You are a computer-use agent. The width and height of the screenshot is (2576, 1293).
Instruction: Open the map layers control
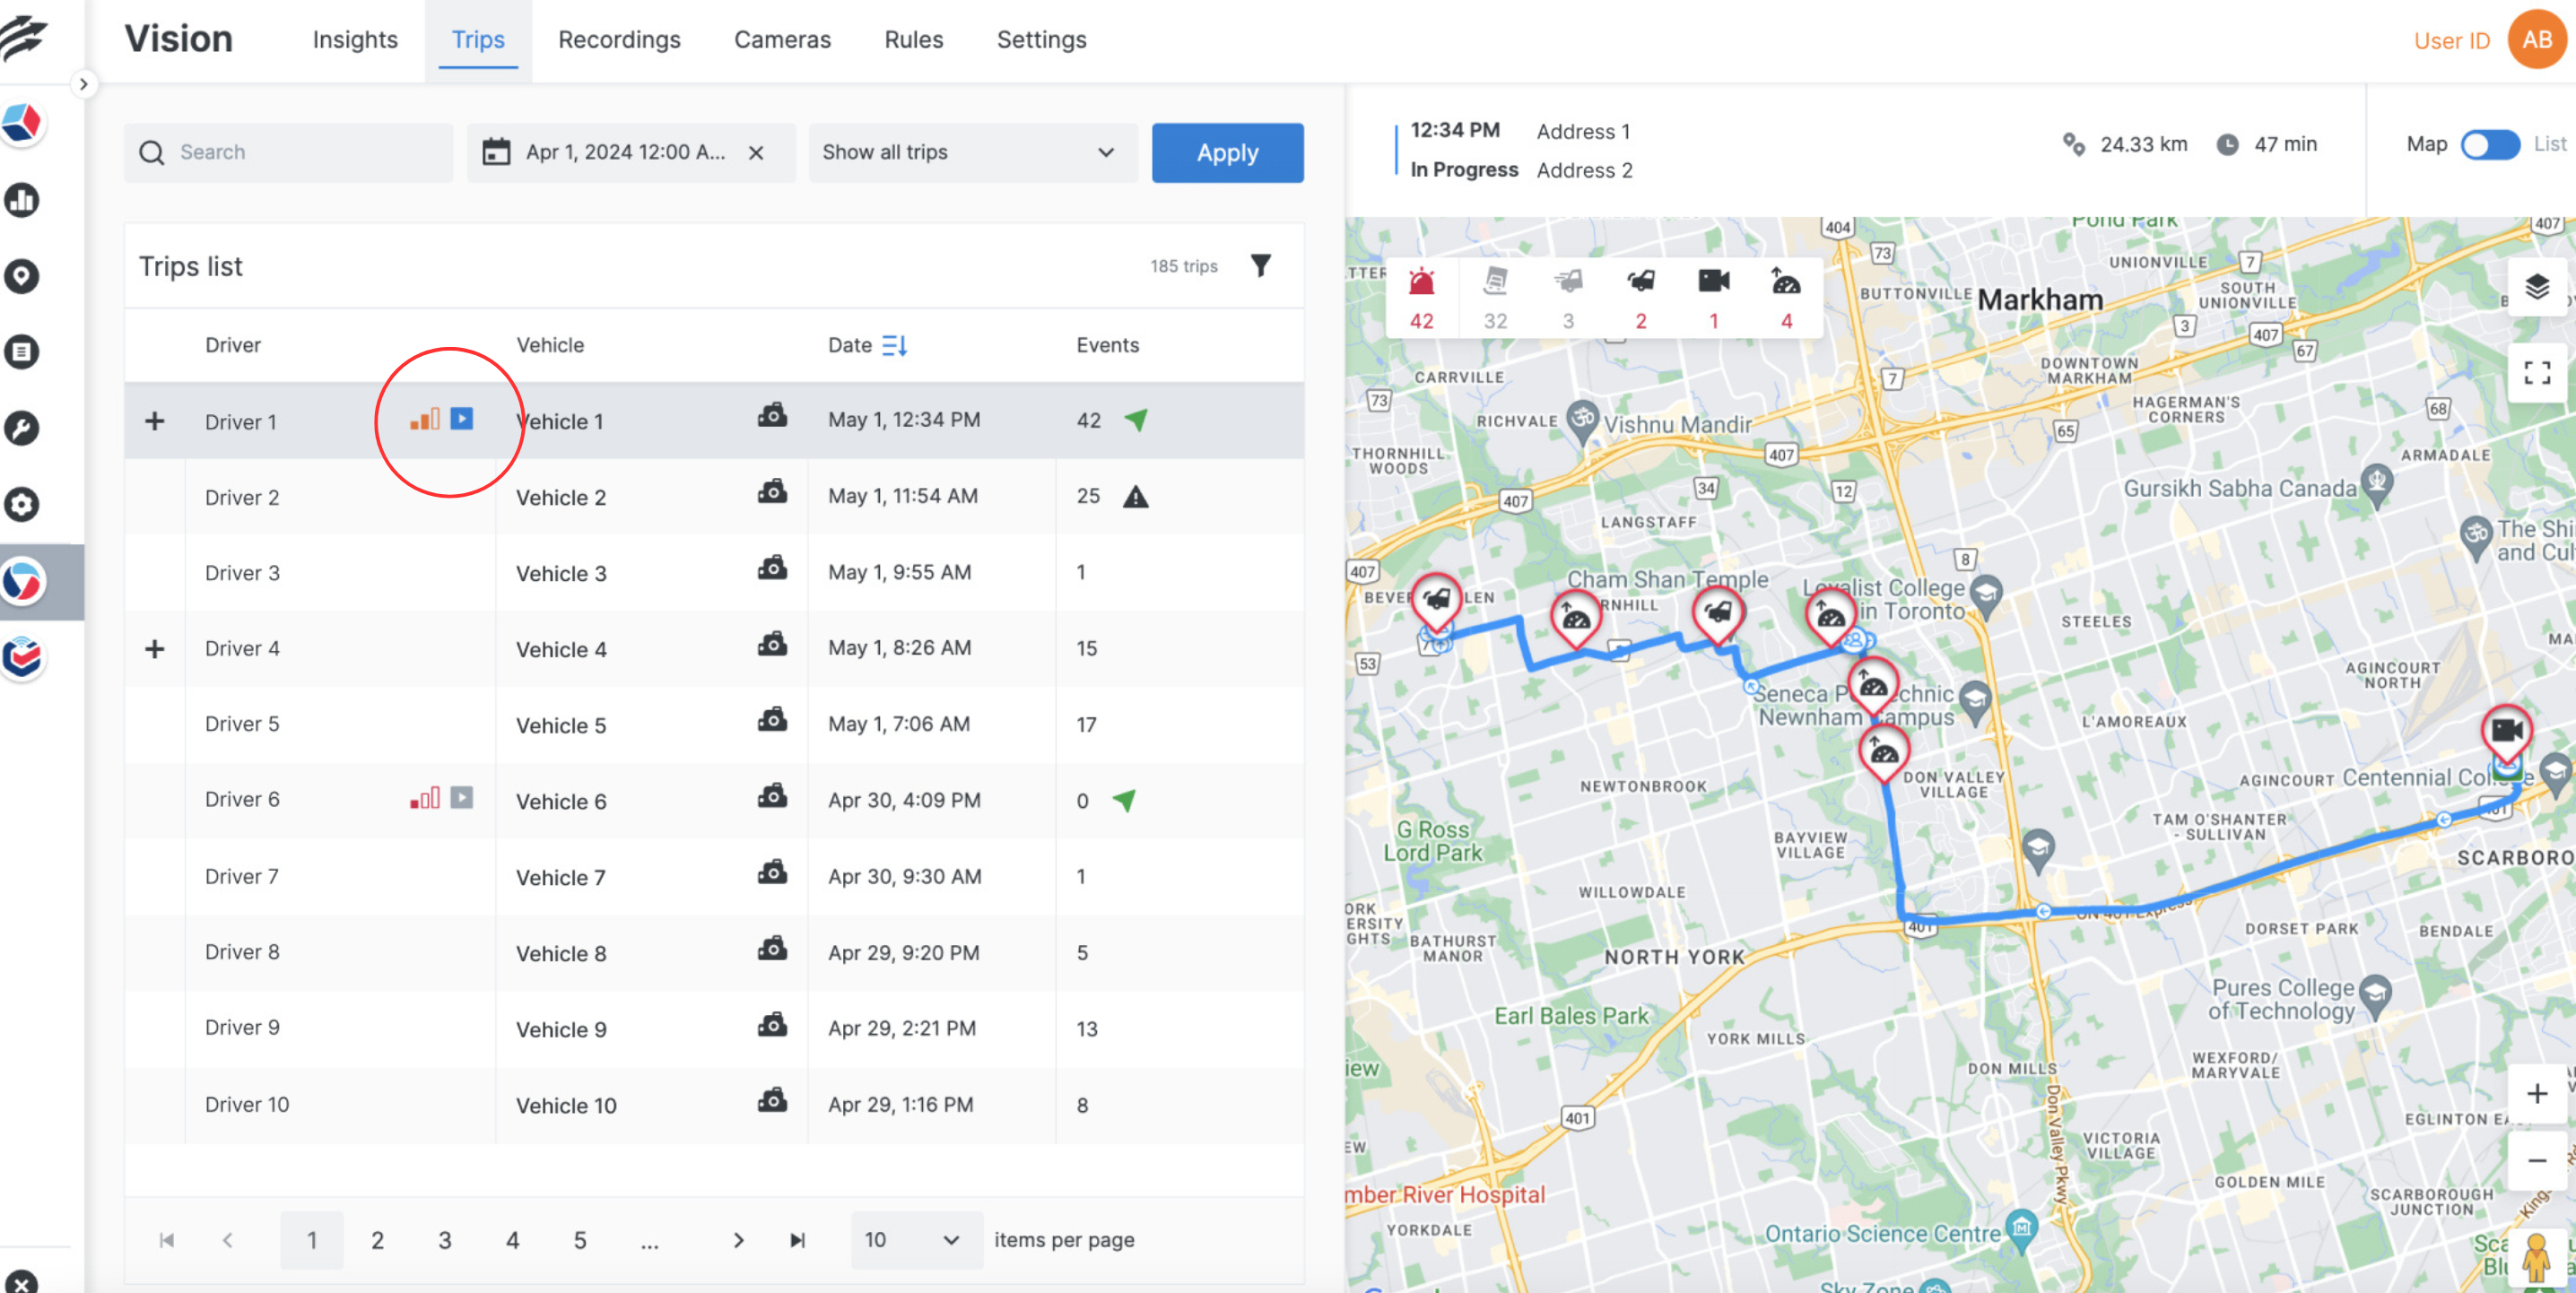(x=2536, y=288)
